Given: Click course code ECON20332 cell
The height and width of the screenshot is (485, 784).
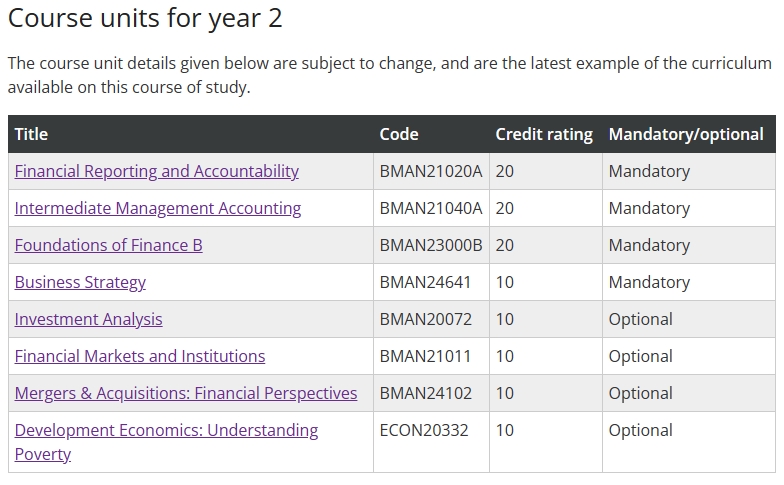Looking at the screenshot, I should (x=431, y=442).
